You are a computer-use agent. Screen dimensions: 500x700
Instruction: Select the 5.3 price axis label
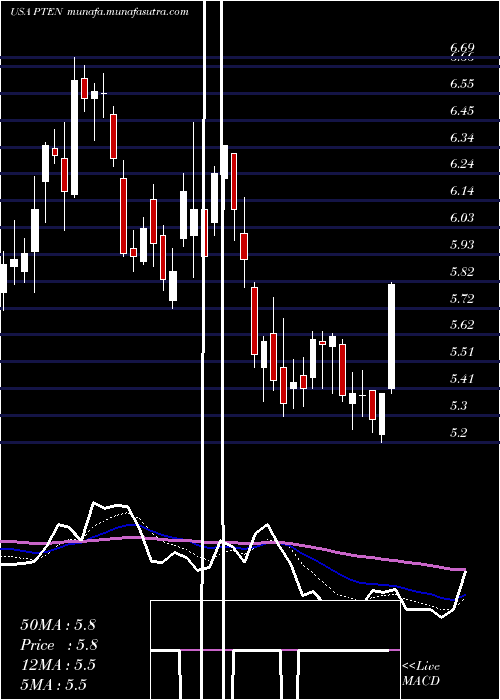458,405
